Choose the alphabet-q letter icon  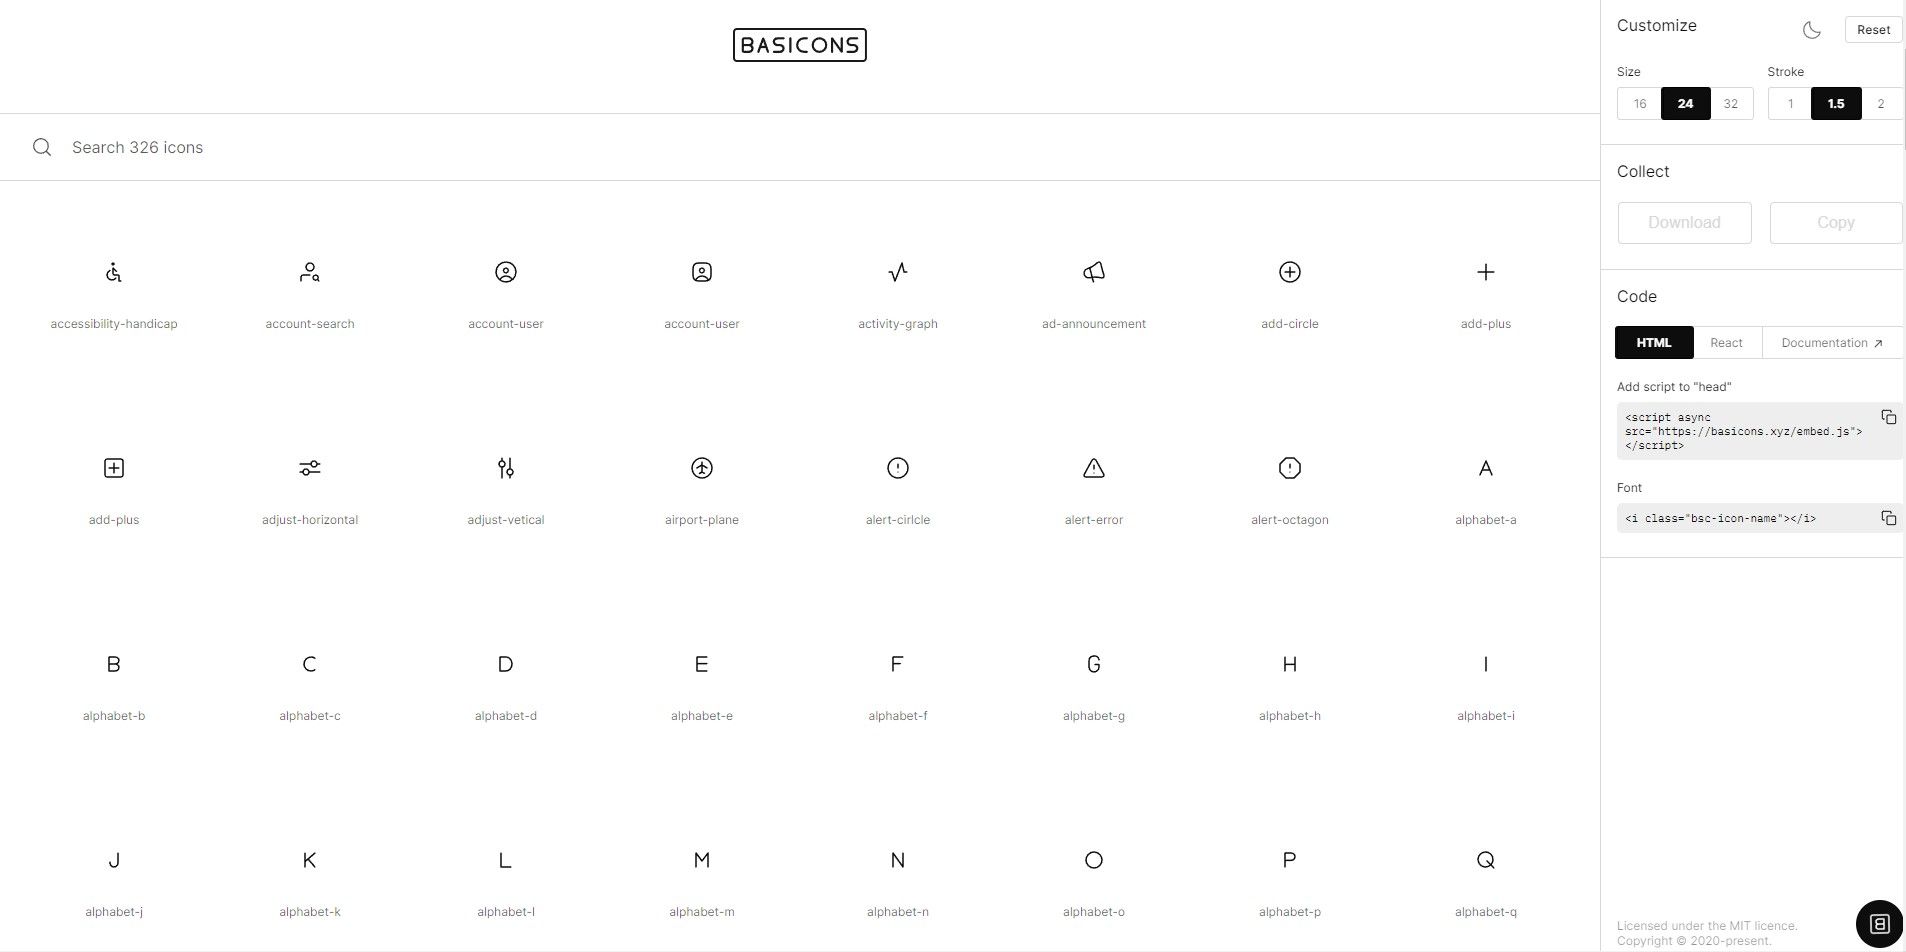click(x=1486, y=860)
